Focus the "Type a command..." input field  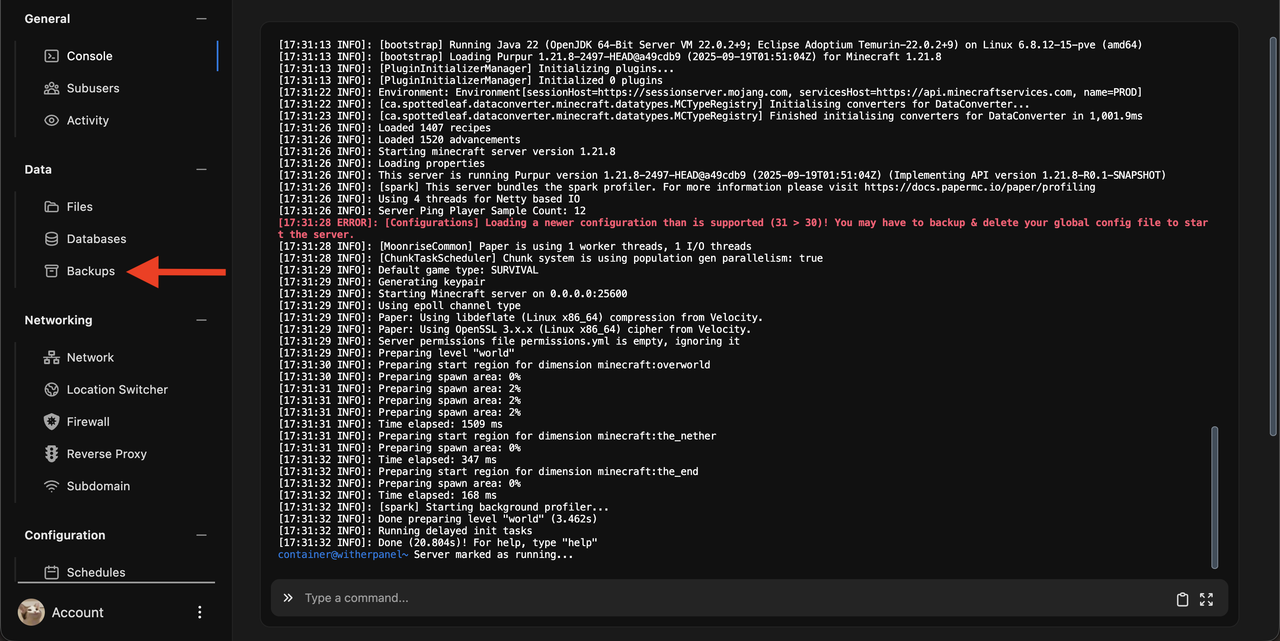[x=735, y=598]
